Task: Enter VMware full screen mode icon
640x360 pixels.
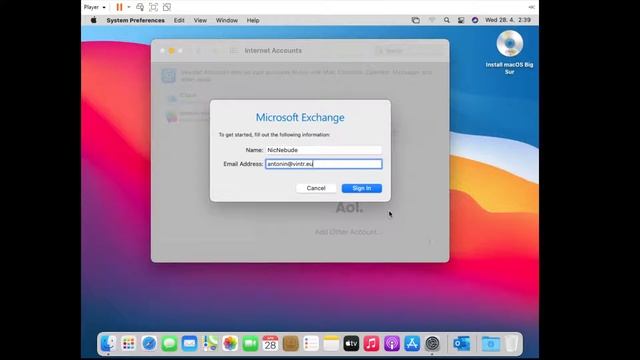Action: click(153, 7)
